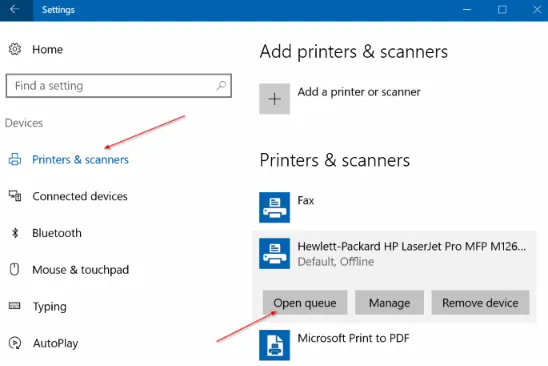Click the Default, Offline status text
The height and width of the screenshot is (366, 548).
click(x=336, y=262)
